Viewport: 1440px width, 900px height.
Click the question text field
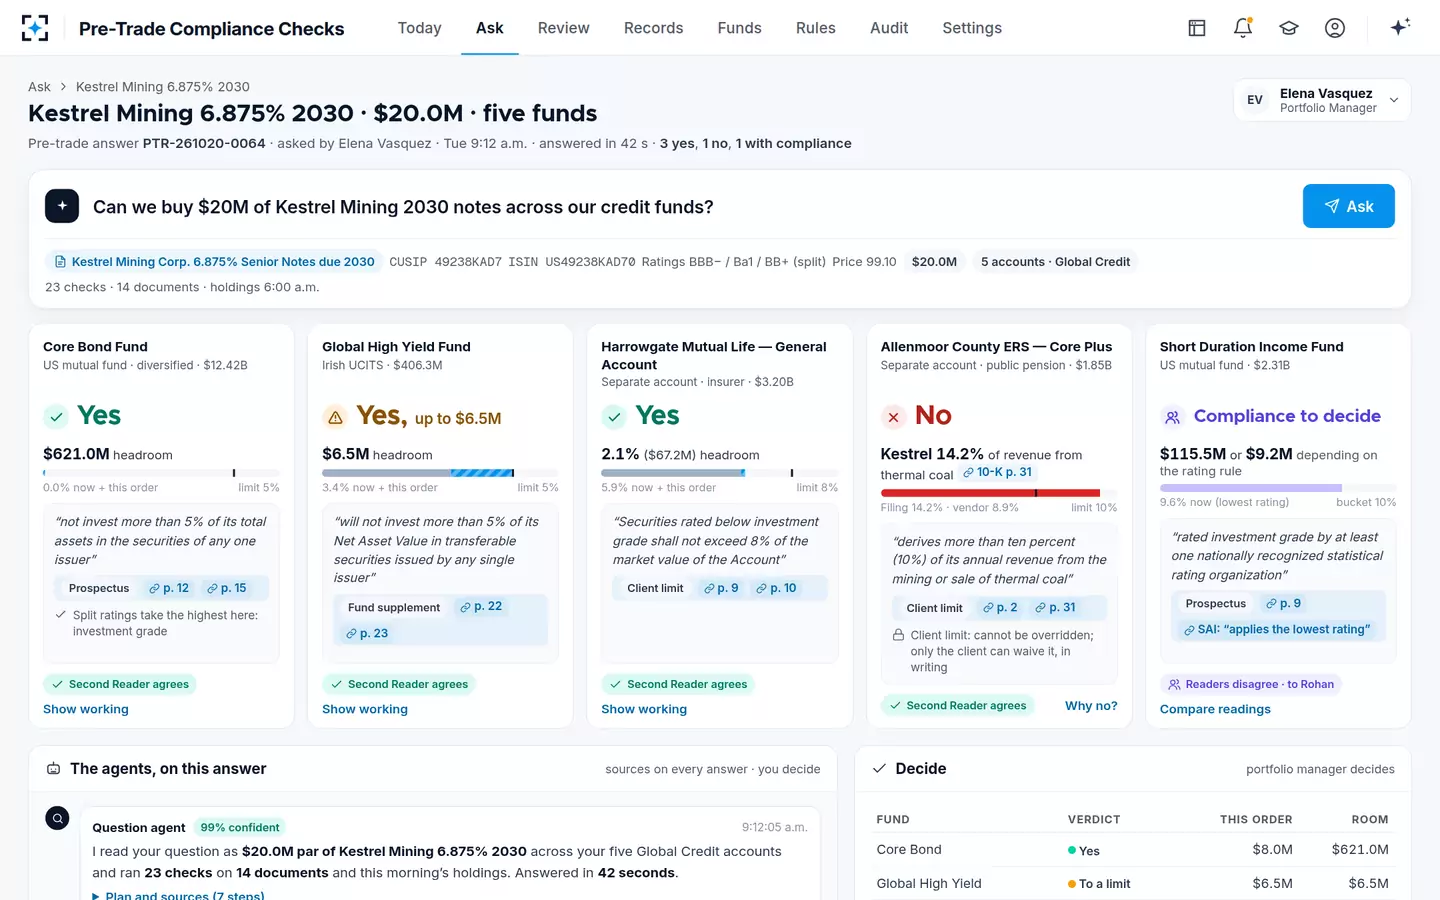pos(690,207)
